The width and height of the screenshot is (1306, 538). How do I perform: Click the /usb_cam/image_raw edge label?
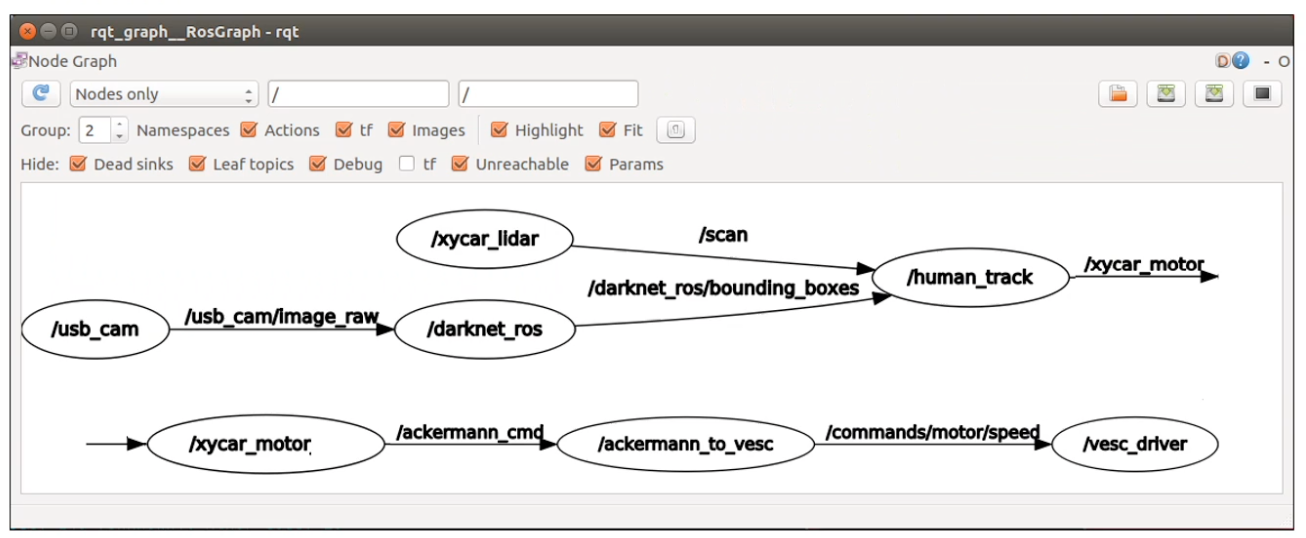[282, 317]
